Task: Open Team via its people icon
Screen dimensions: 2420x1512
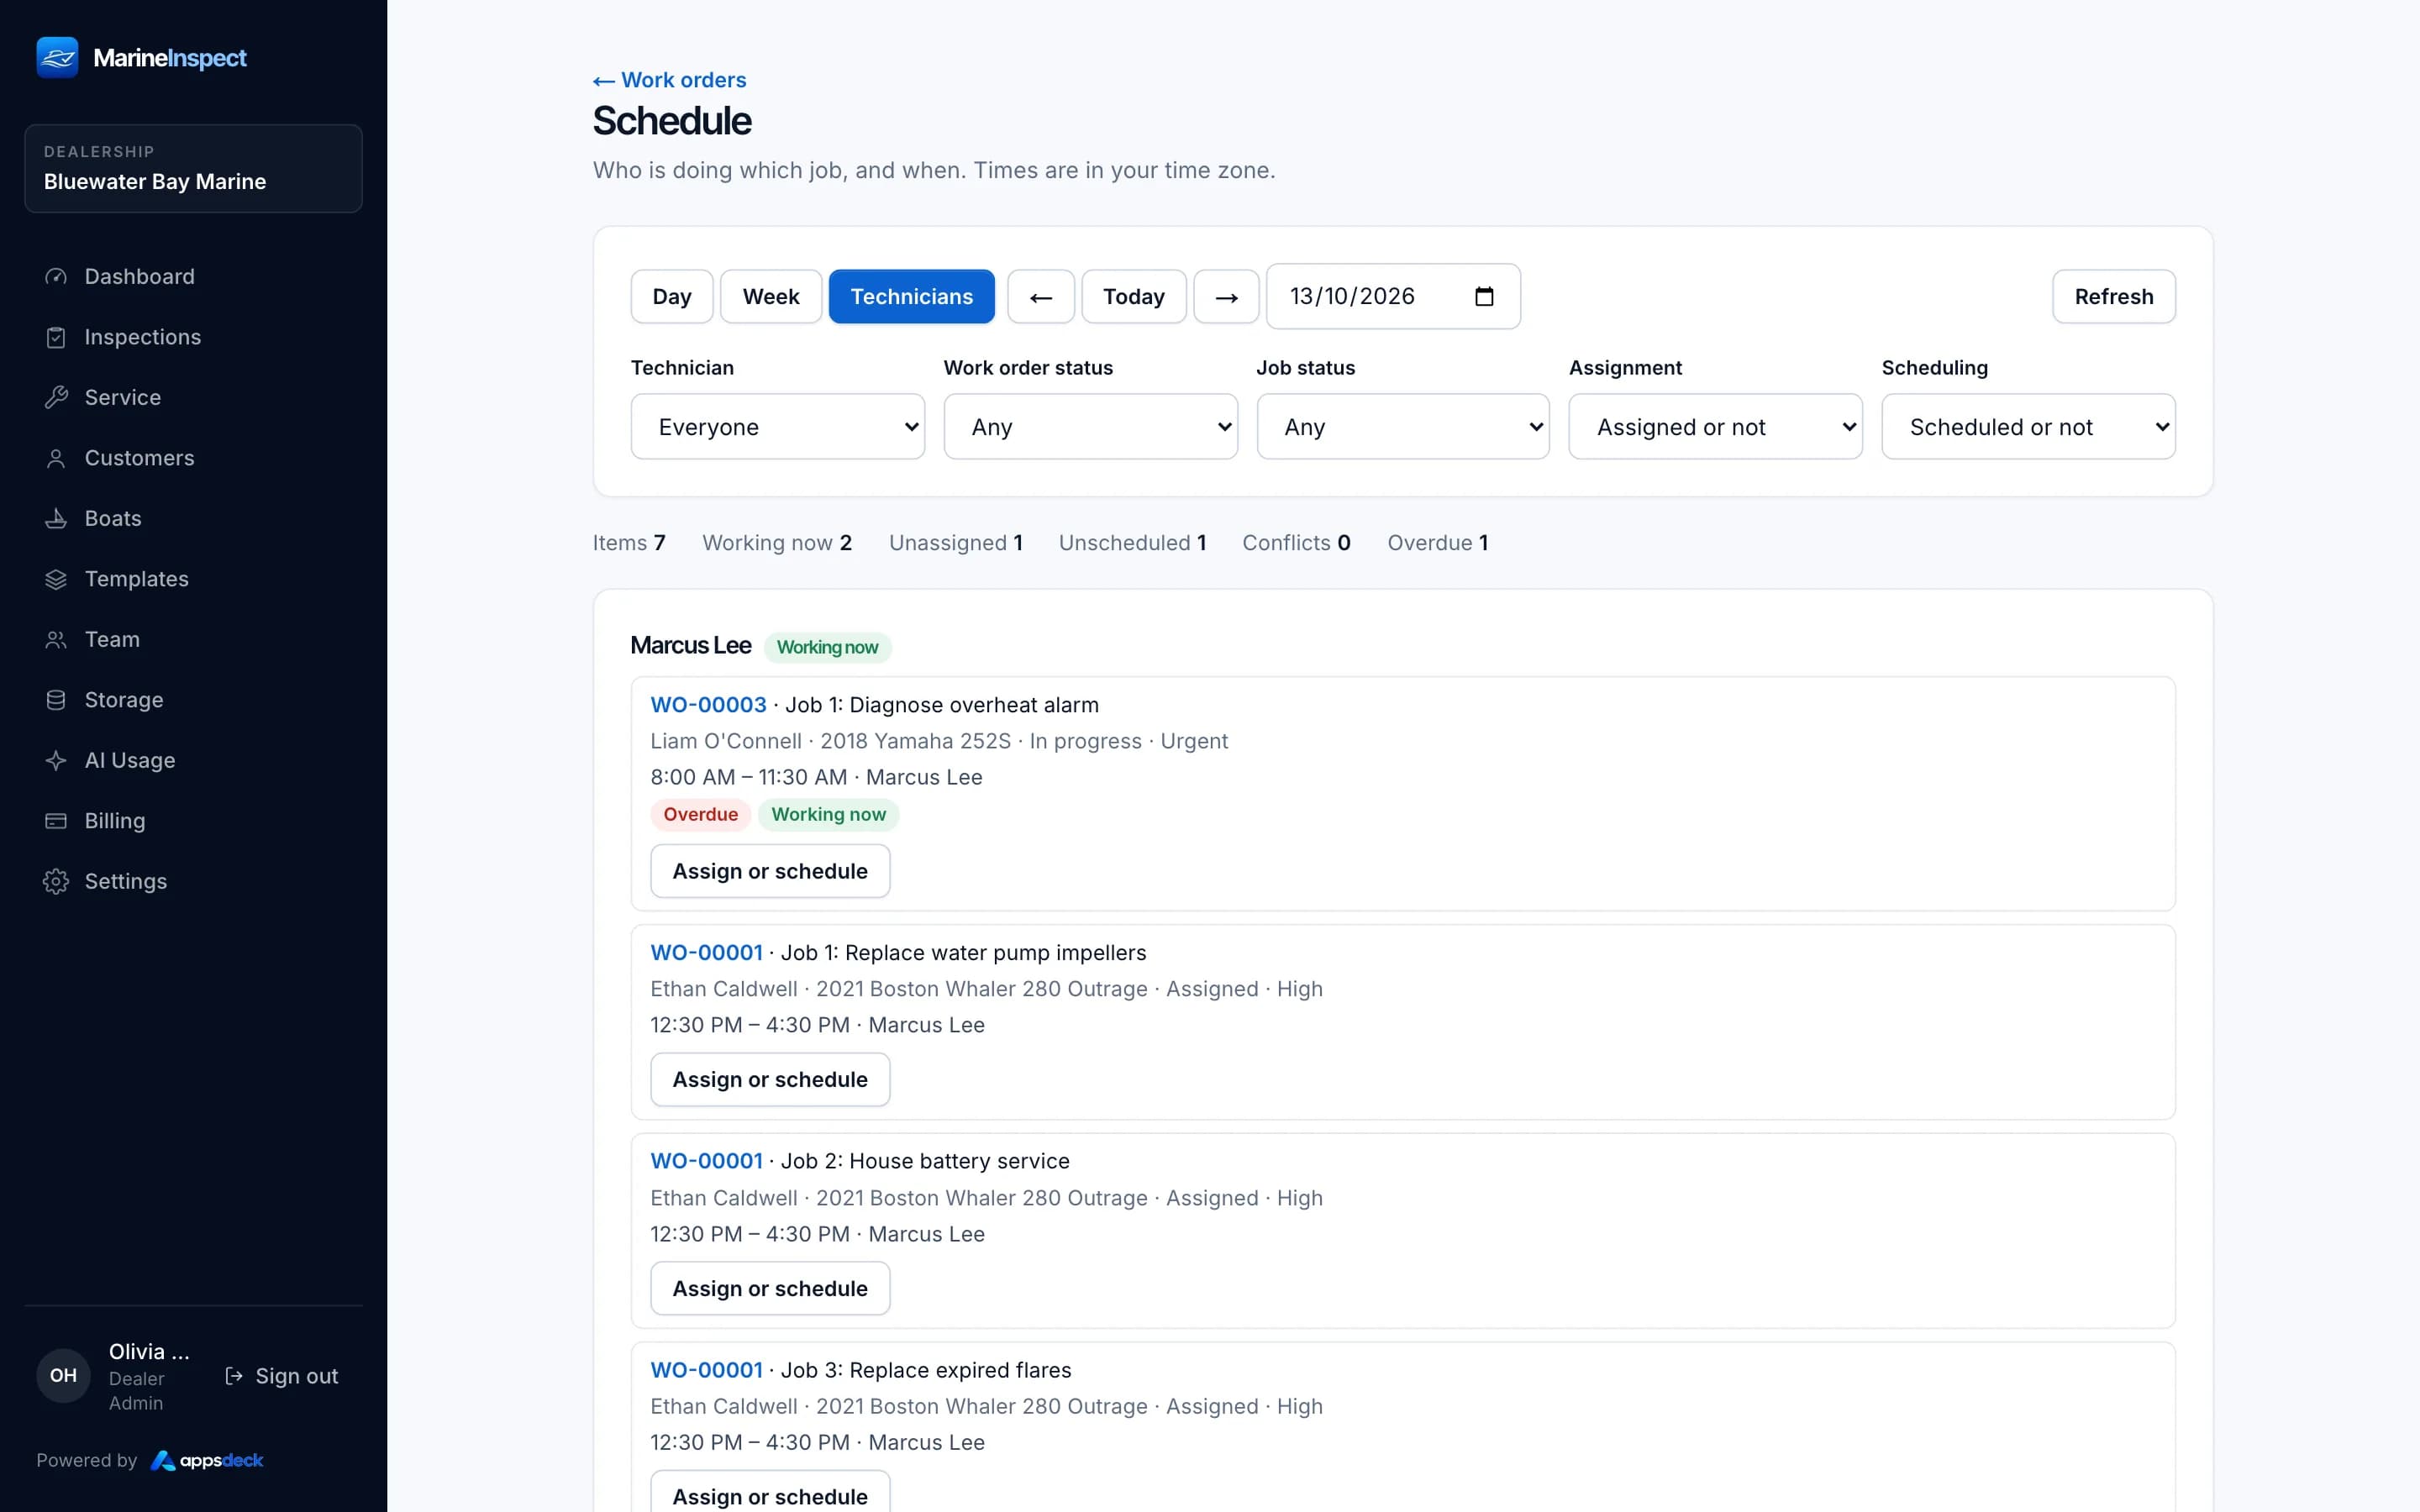Action: click(x=56, y=639)
